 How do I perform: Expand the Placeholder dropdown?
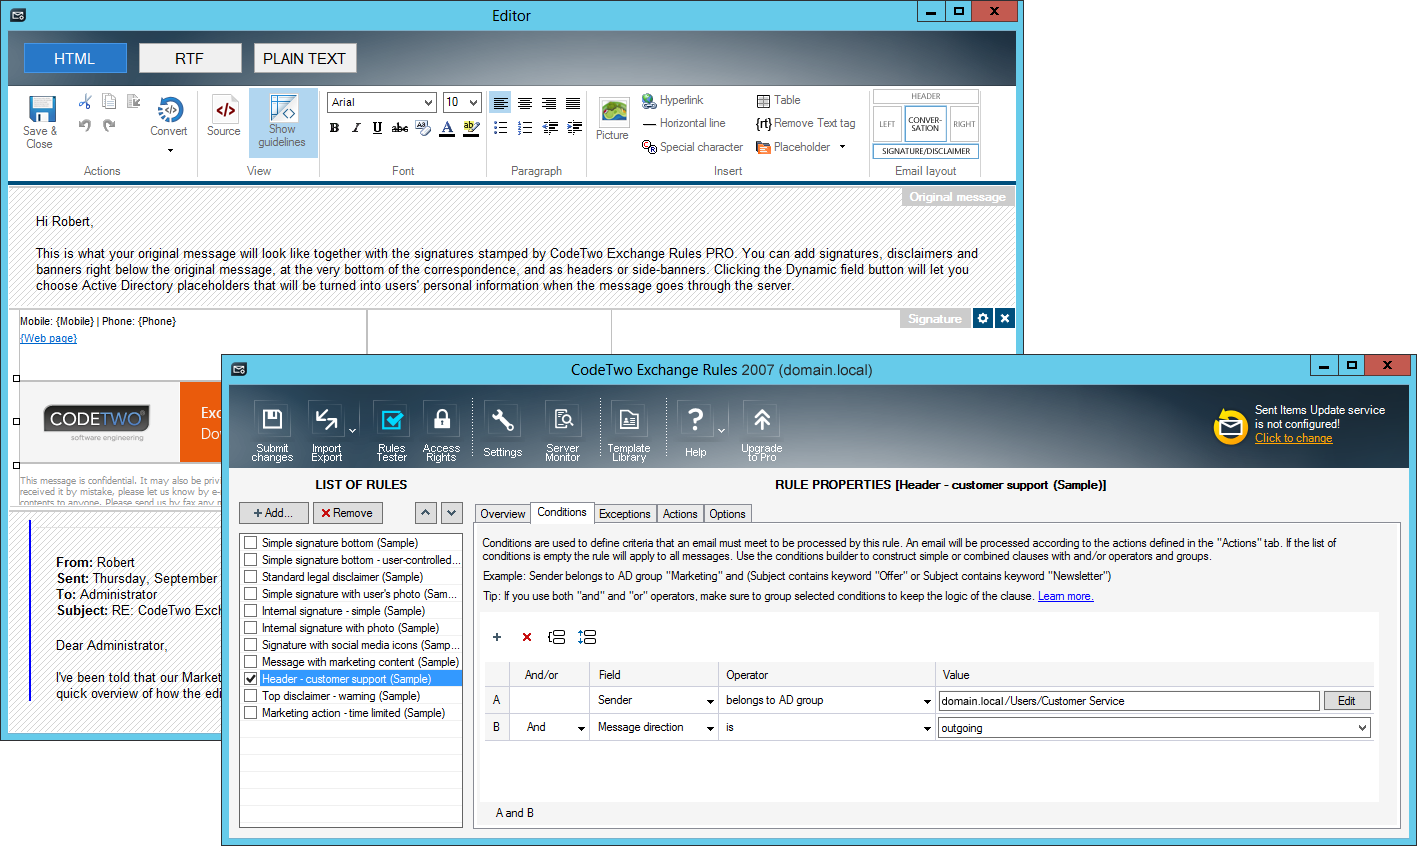pyautogui.click(x=842, y=147)
